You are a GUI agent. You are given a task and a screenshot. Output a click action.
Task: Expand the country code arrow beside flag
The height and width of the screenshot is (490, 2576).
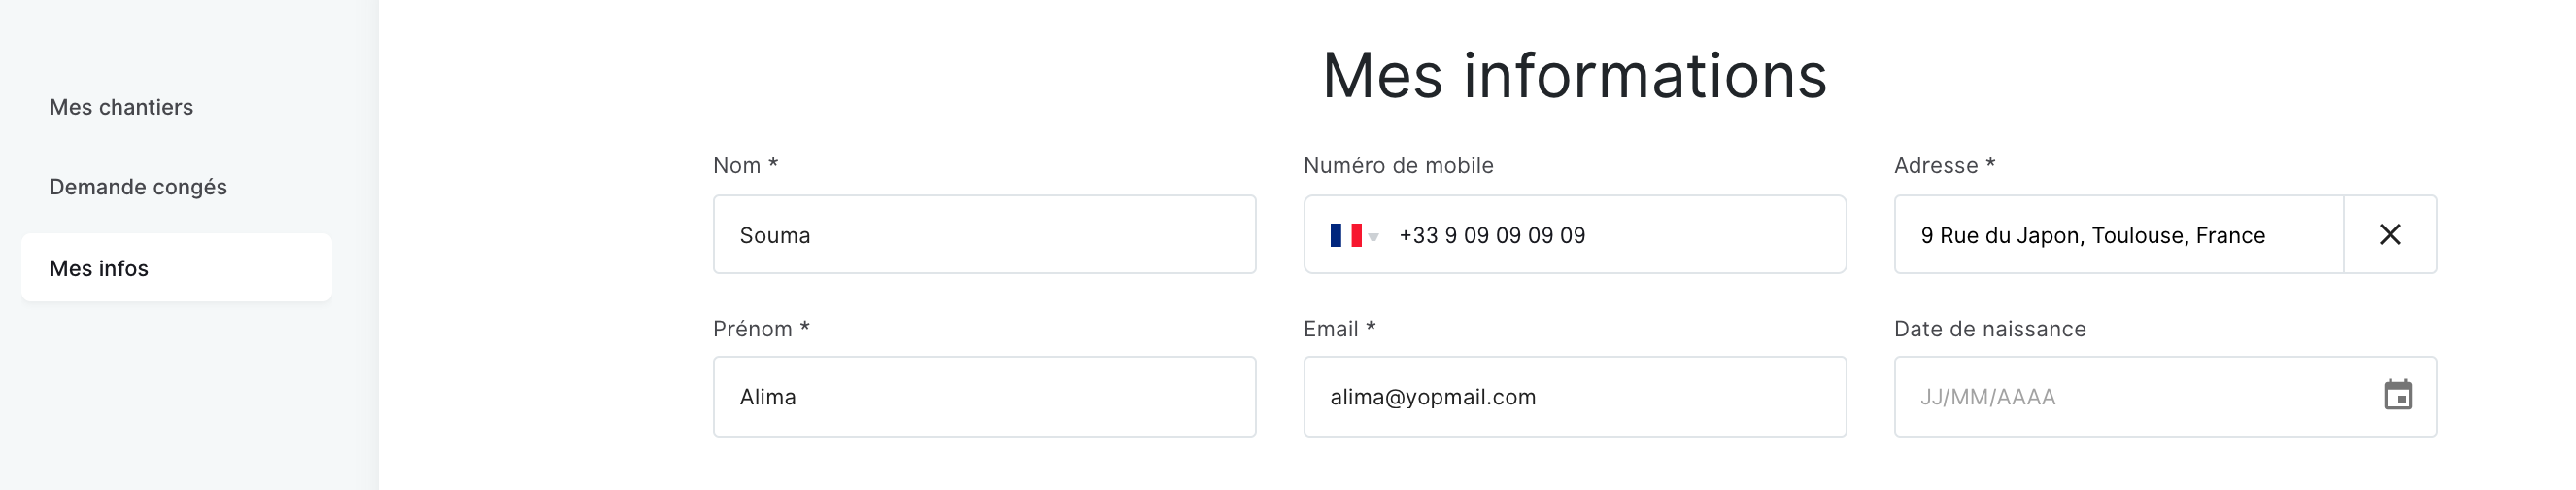(1374, 237)
